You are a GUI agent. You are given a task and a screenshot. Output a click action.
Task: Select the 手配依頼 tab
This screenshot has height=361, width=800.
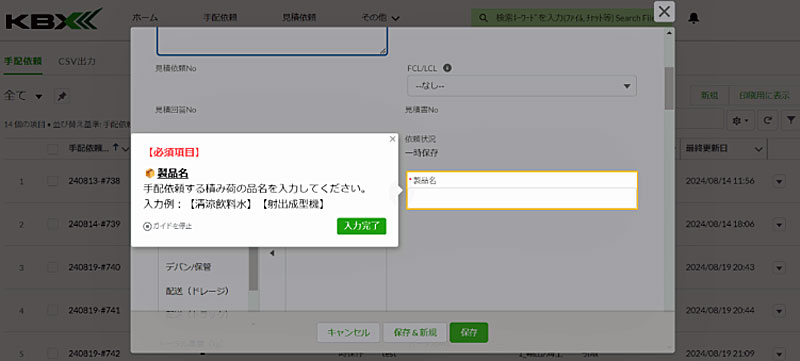(23, 62)
